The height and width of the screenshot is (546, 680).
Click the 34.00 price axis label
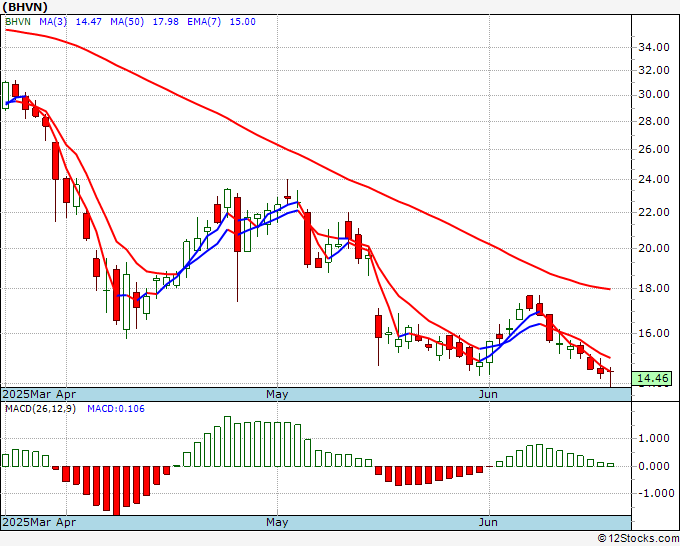pyautogui.click(x=654, y=47)
